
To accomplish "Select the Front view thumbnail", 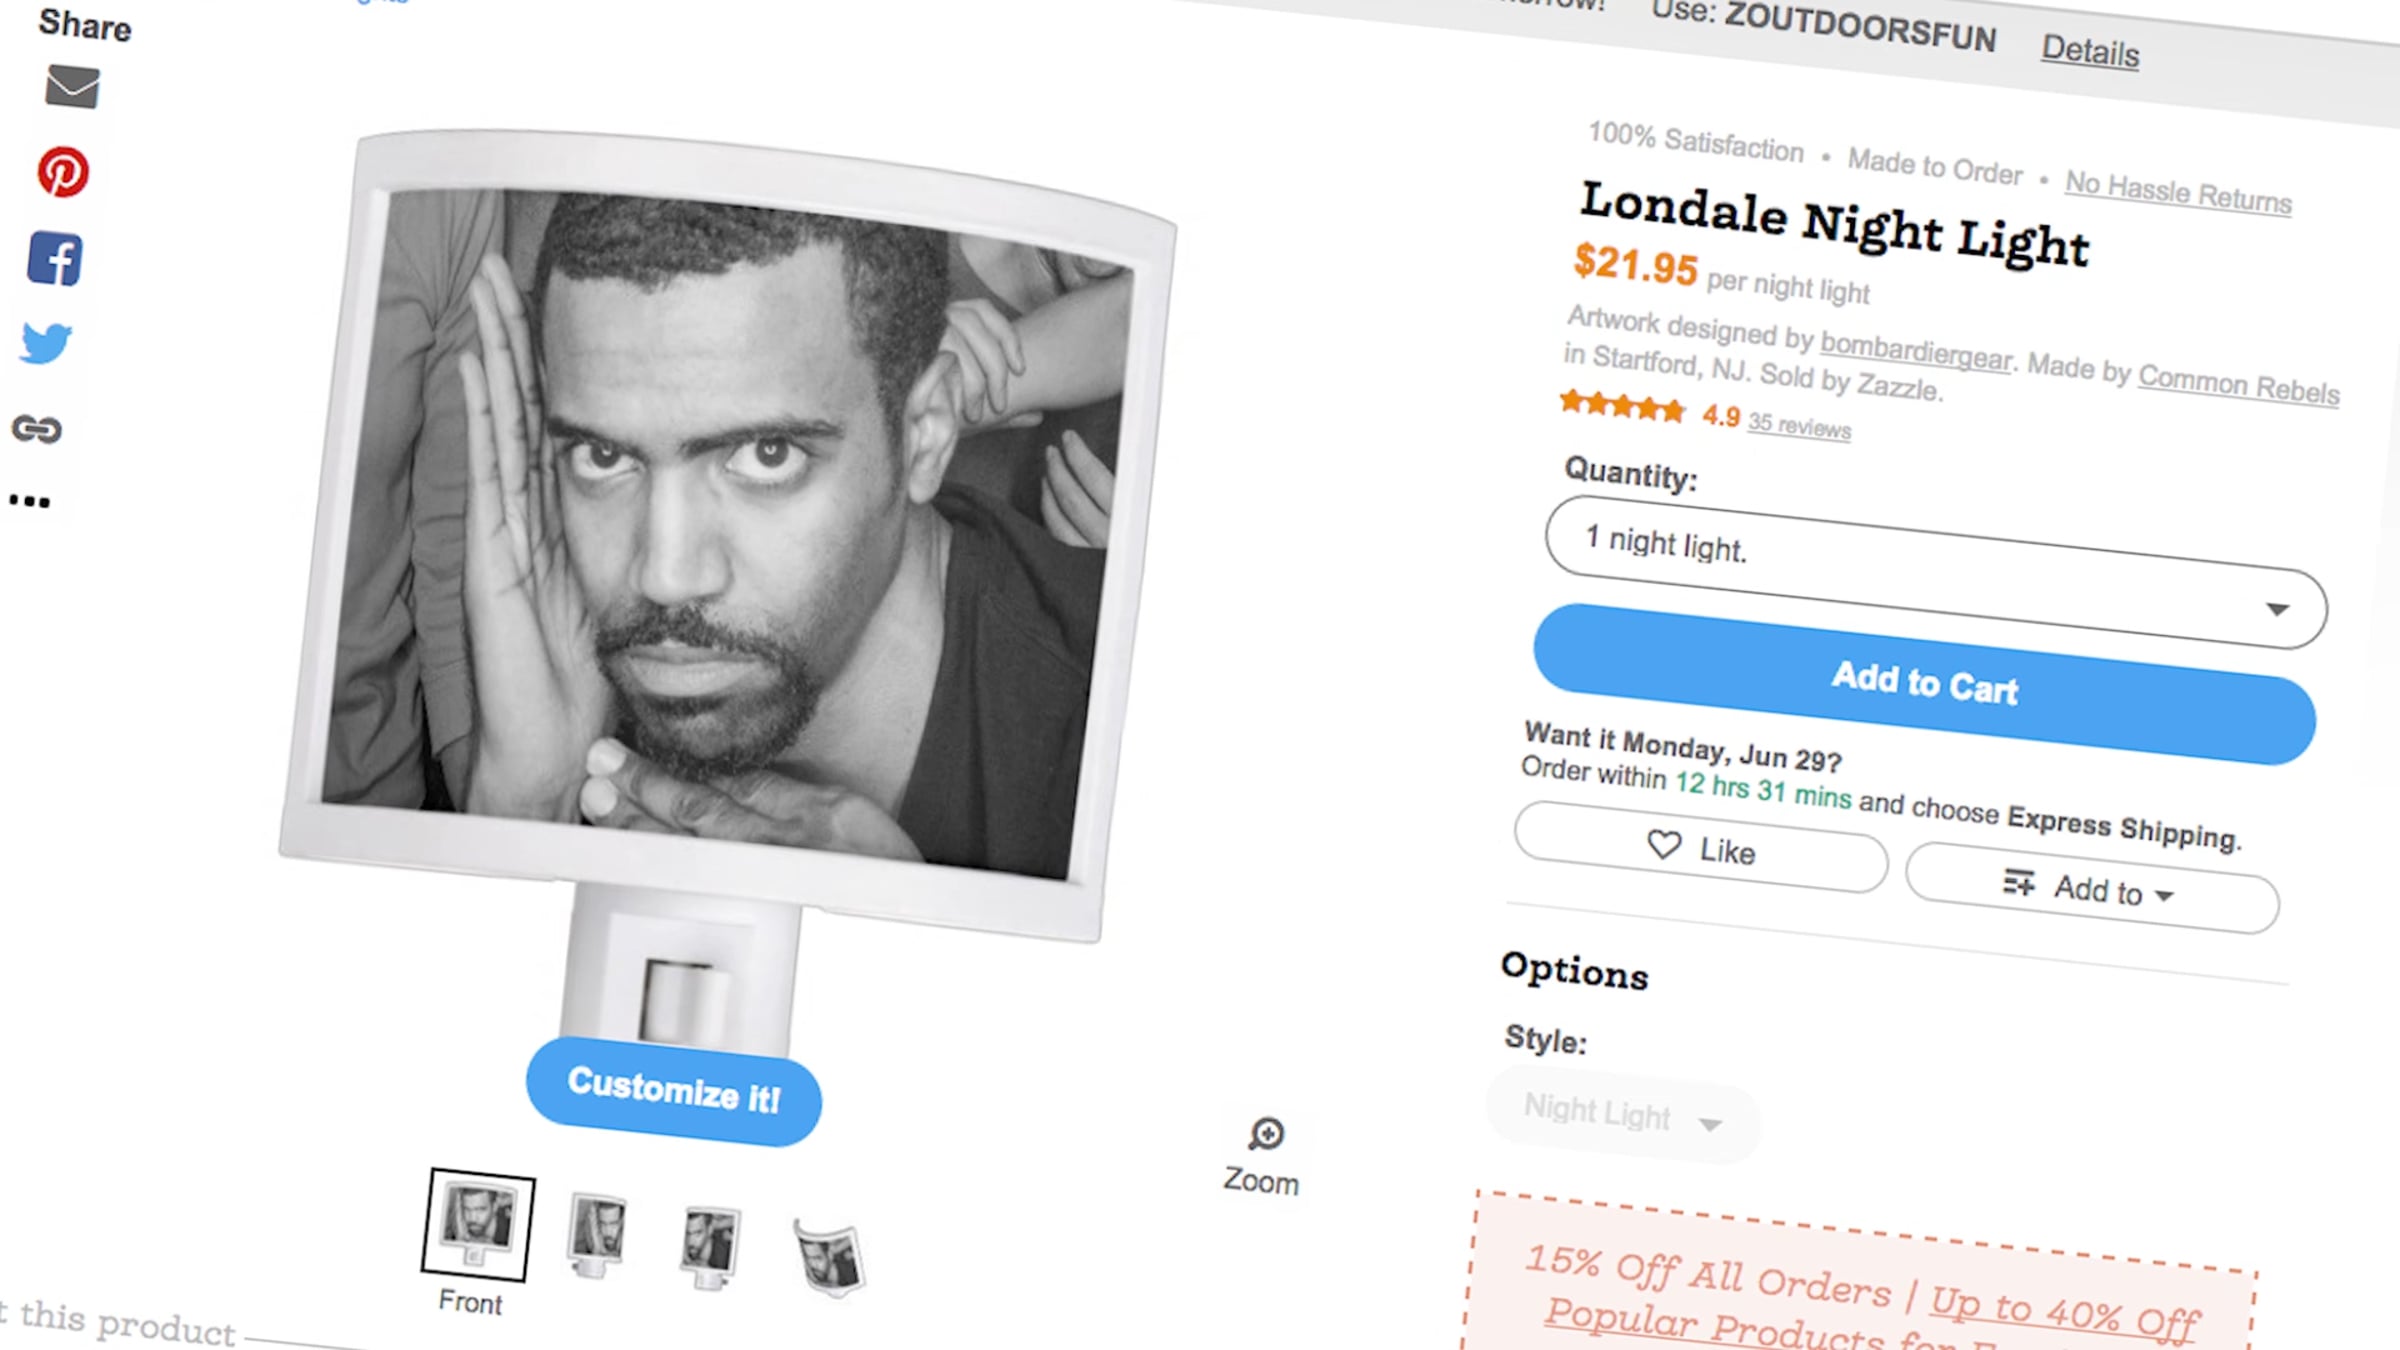I will click(478, 1224).
